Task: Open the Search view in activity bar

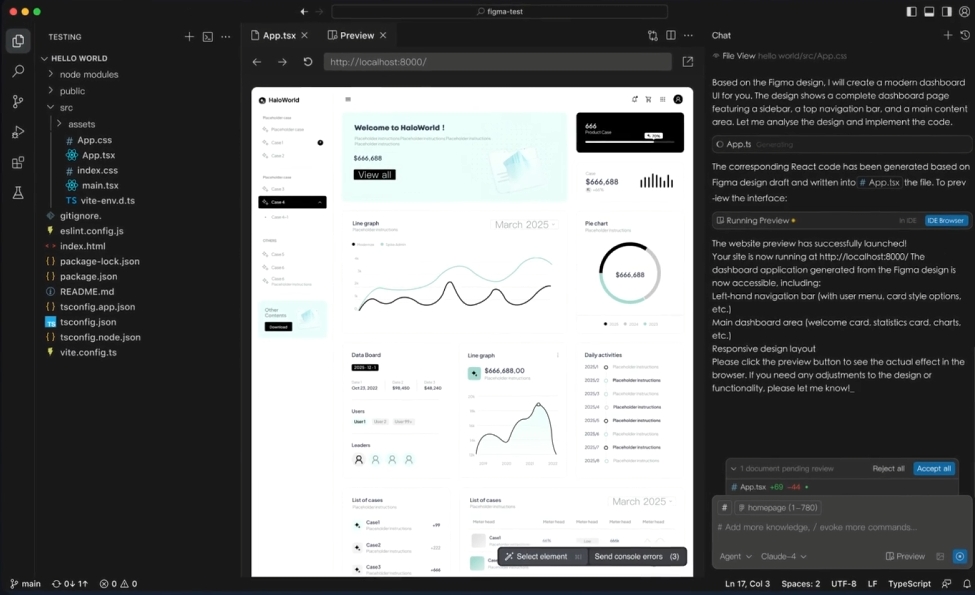Action: click(18, 71)
